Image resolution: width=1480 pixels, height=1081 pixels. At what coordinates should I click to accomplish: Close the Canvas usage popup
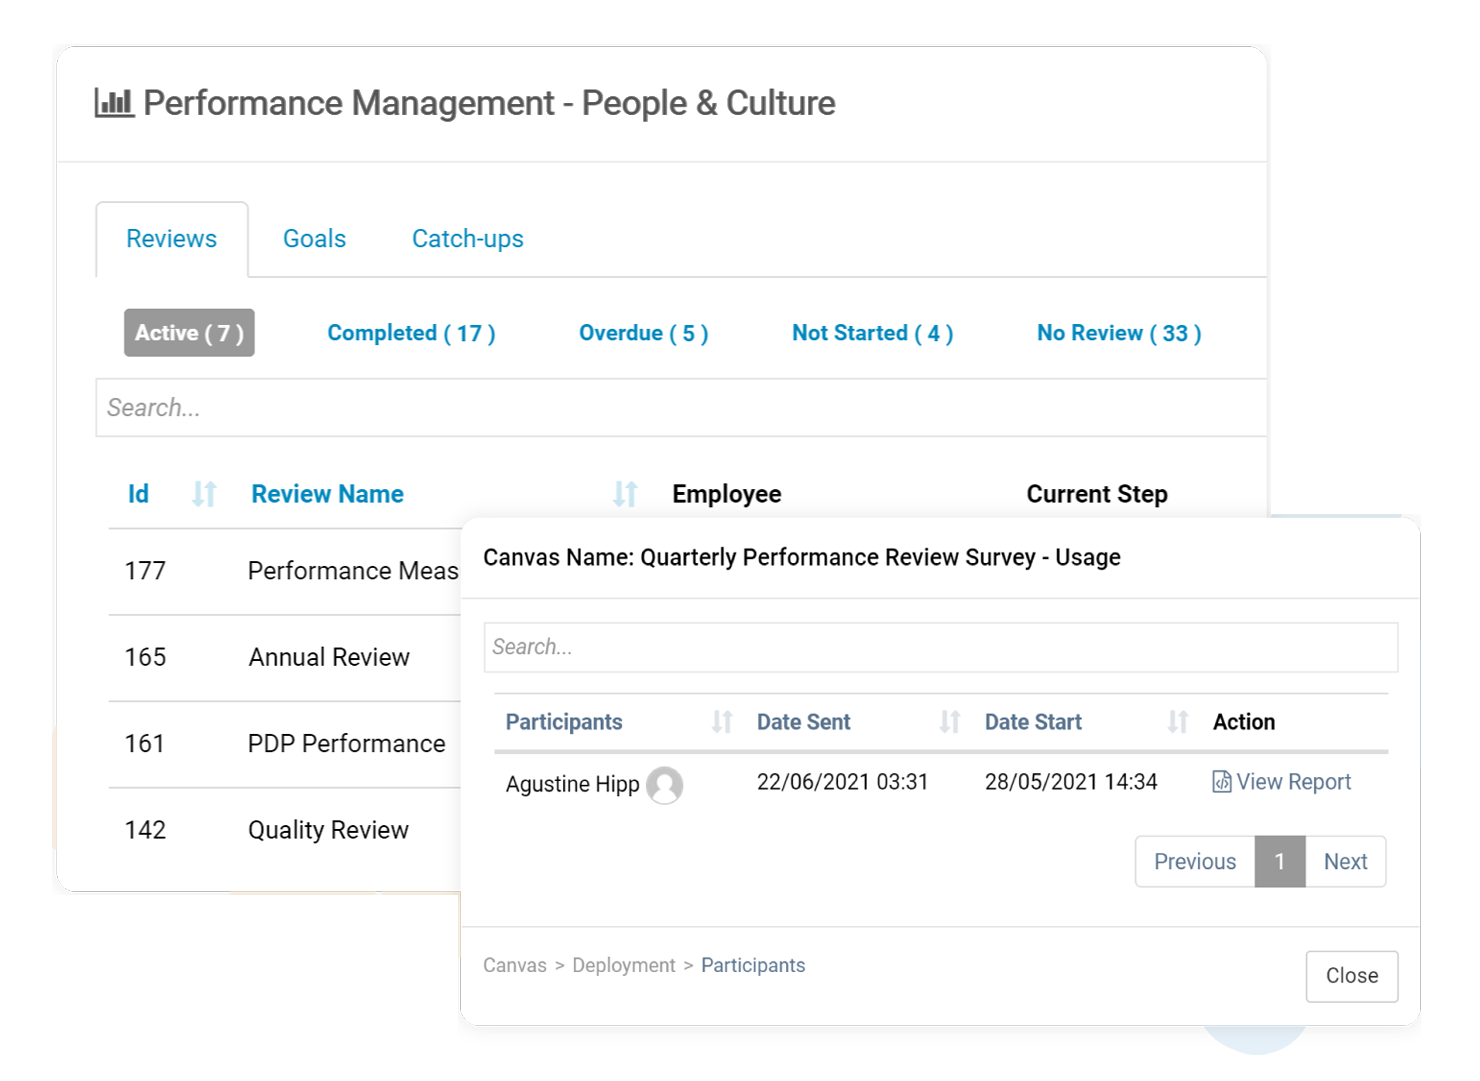1352,976
